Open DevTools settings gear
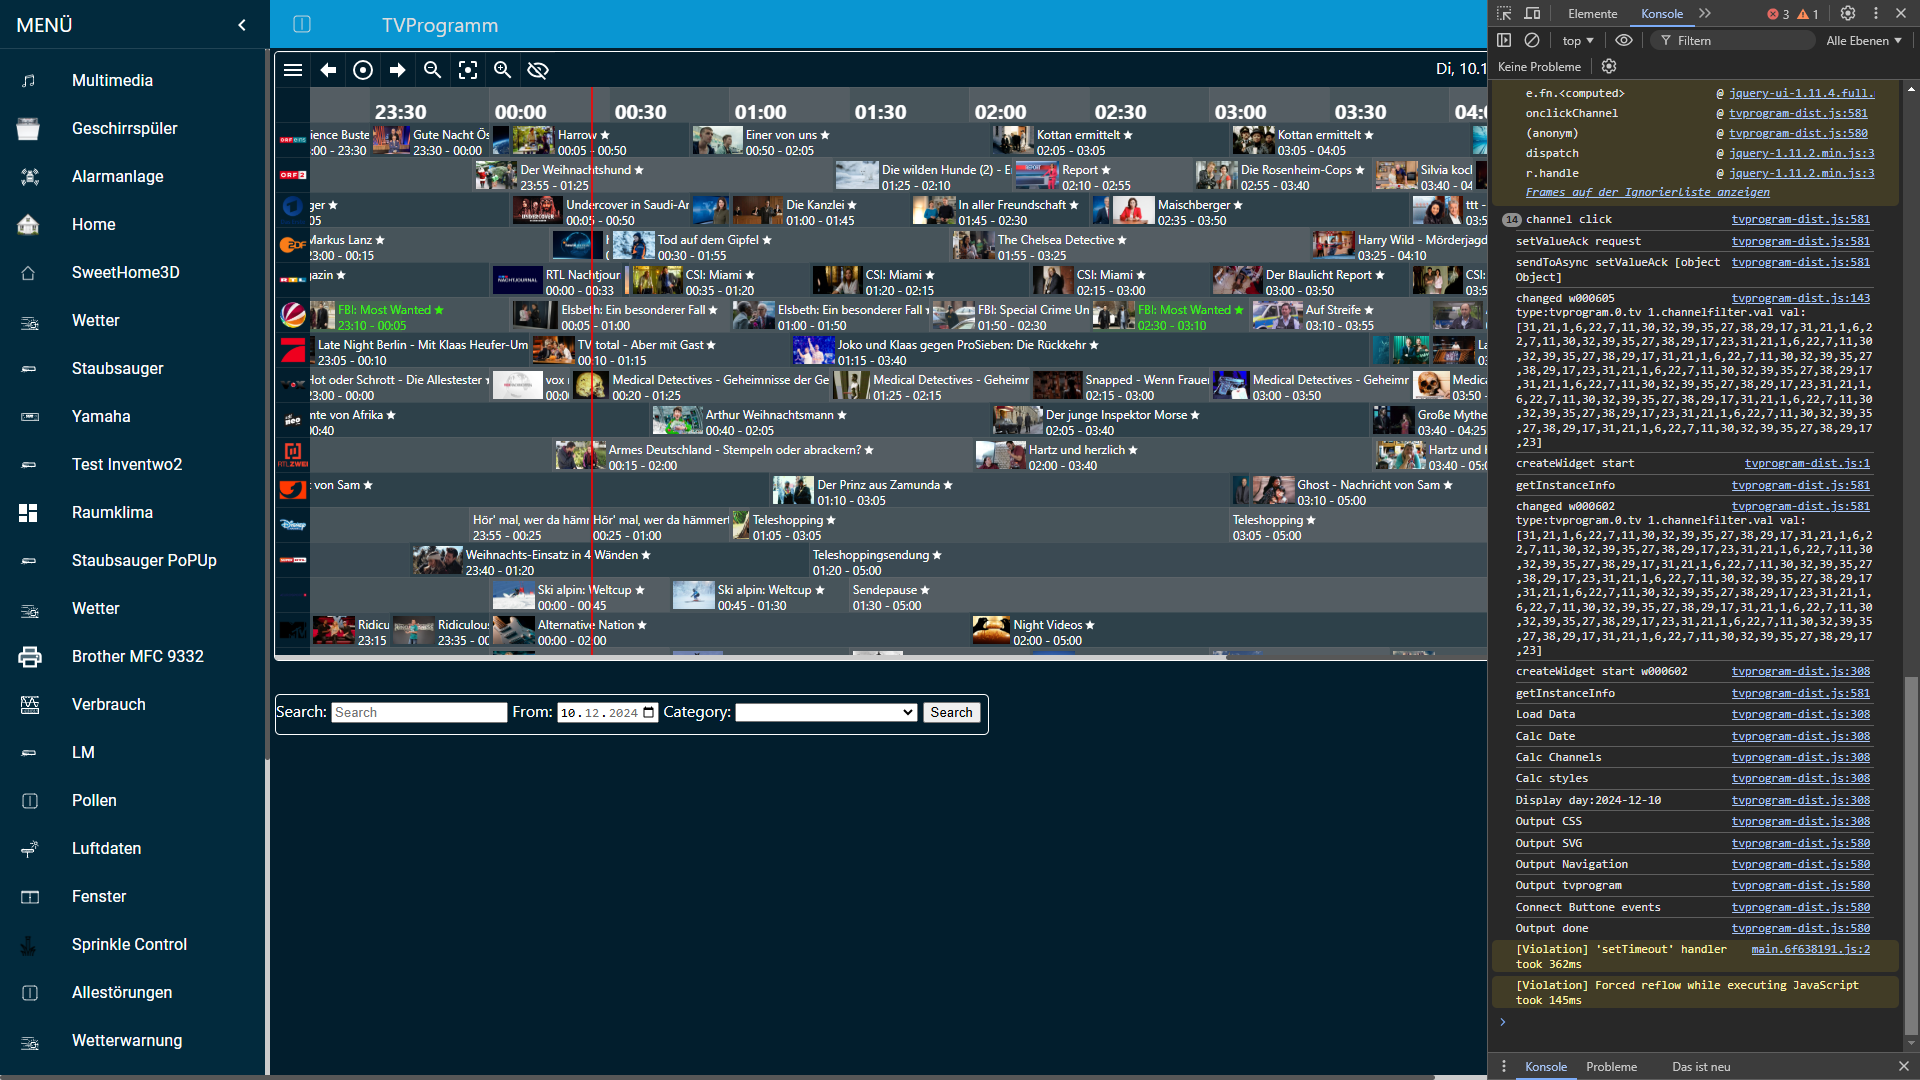The width and height of the screenshot is (1920, 1080). point(1848,14)
